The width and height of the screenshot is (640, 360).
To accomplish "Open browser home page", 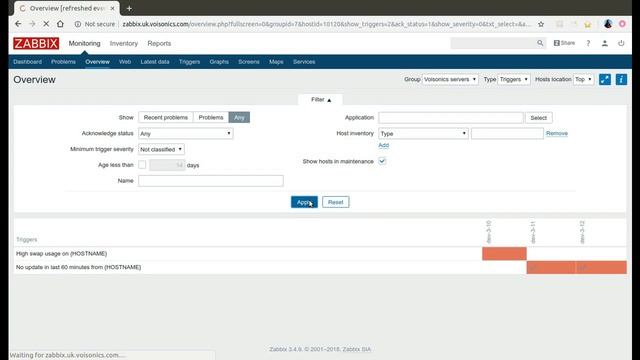I will point(60,24).
